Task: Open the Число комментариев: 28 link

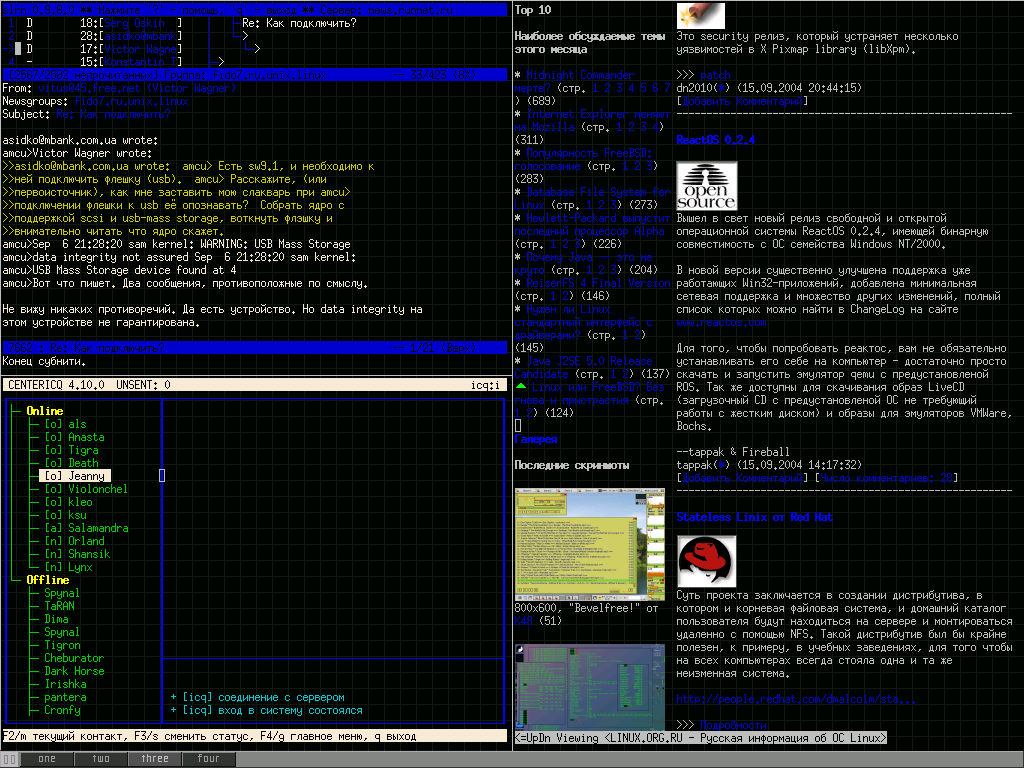Action: 886,478
